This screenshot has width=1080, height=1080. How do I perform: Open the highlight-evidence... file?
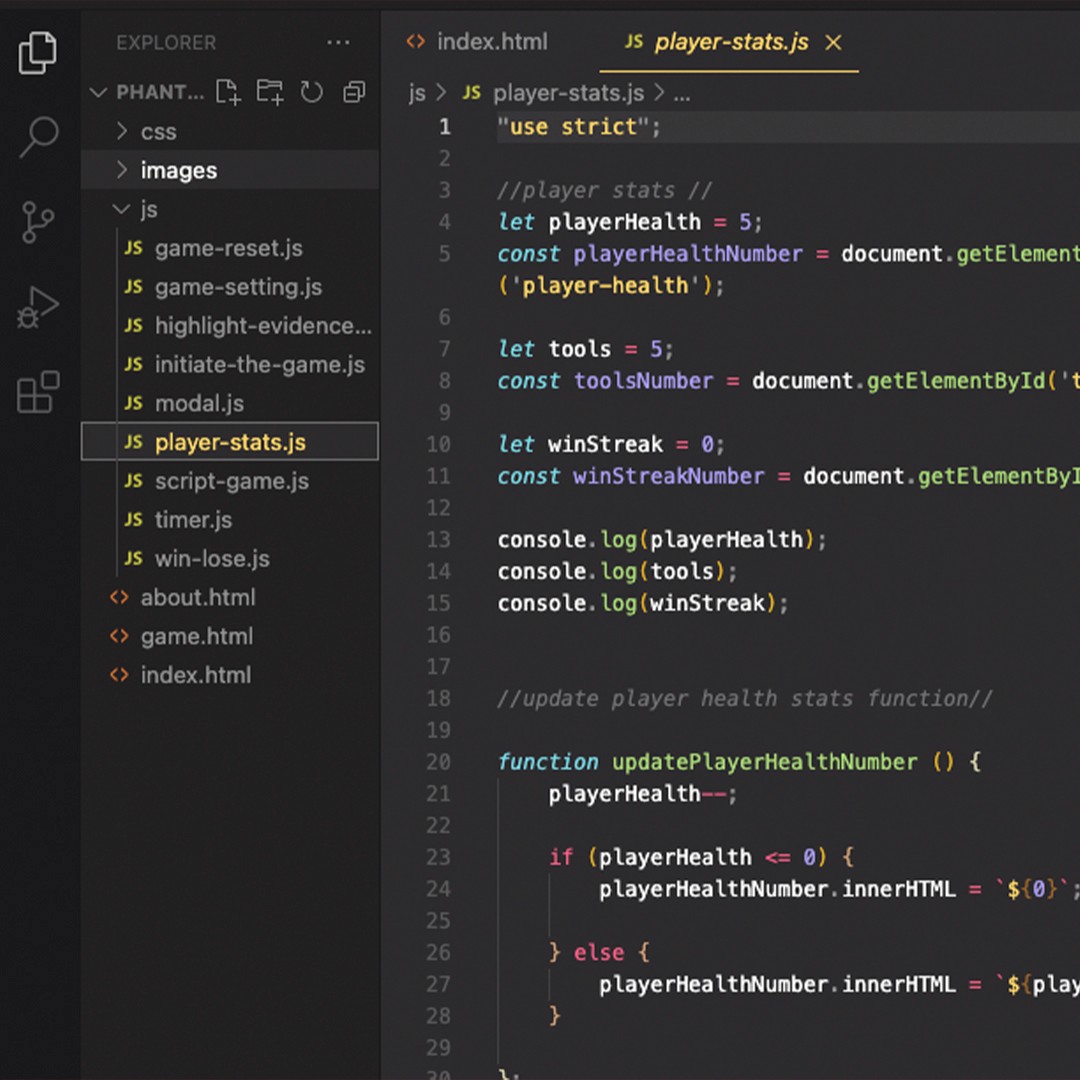point(230,325)
